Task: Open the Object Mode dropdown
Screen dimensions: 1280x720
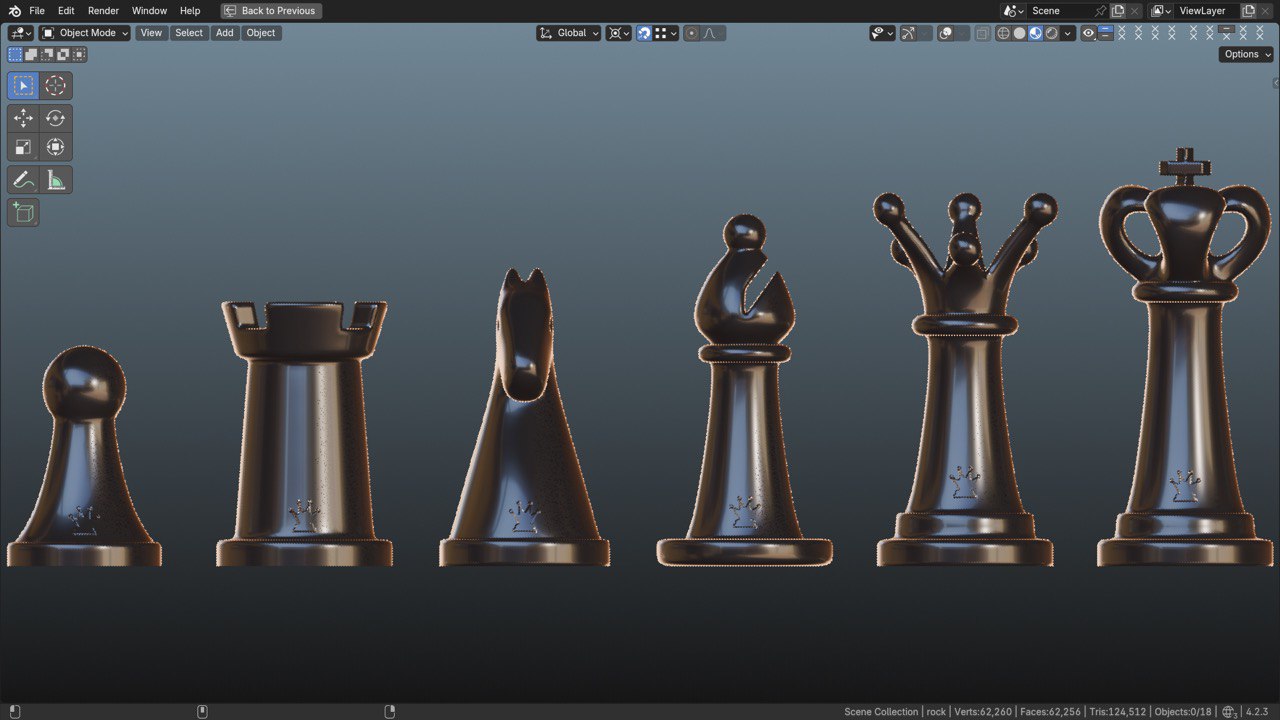Action: tap(85, 33)
